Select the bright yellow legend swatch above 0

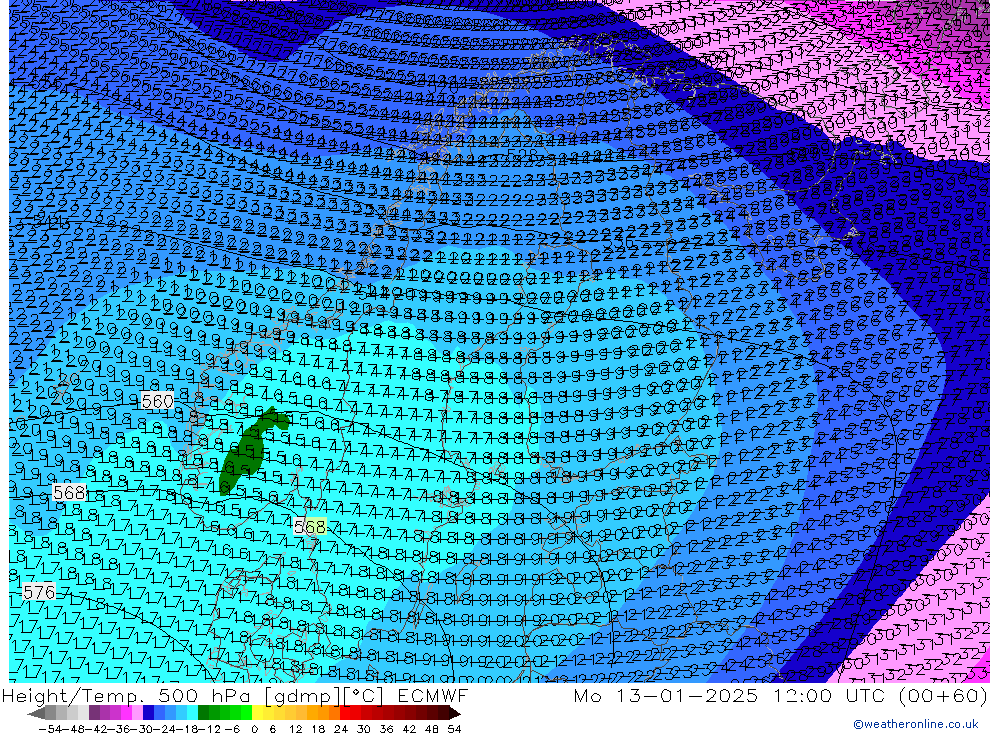pyautogui.click(x=258, y=714)
